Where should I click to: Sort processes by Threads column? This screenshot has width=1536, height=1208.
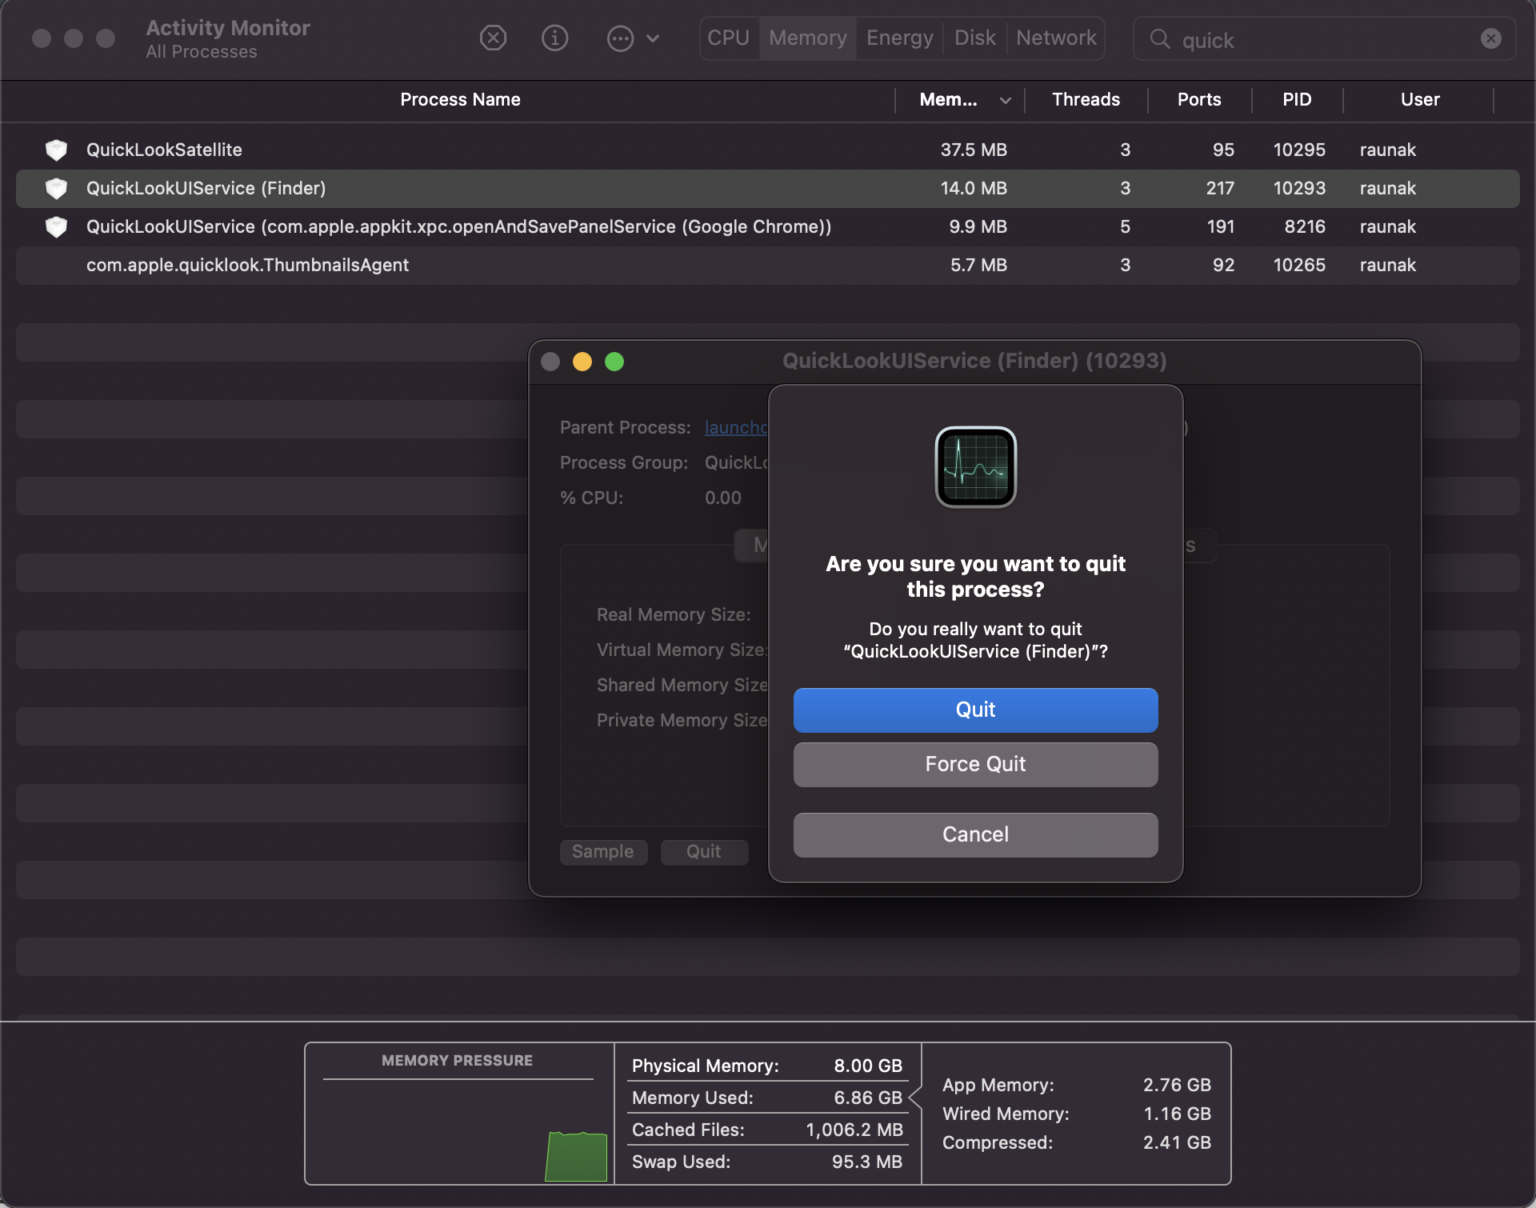click(1085, 100)
